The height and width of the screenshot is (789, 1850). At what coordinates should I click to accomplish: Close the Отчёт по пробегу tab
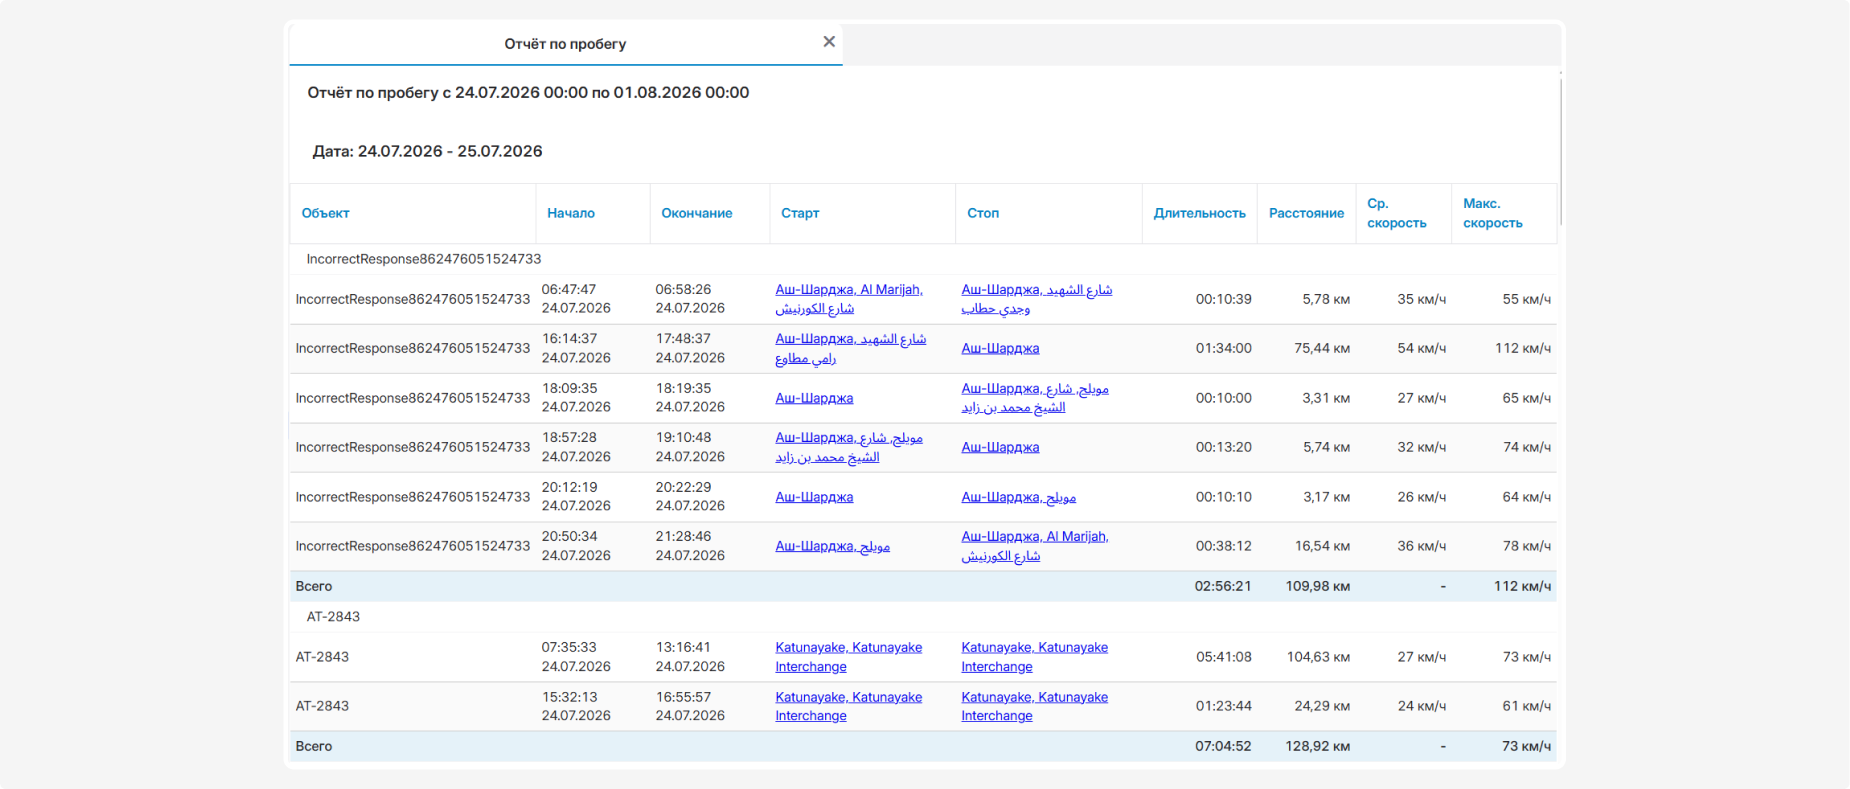[x=828, y=42]
